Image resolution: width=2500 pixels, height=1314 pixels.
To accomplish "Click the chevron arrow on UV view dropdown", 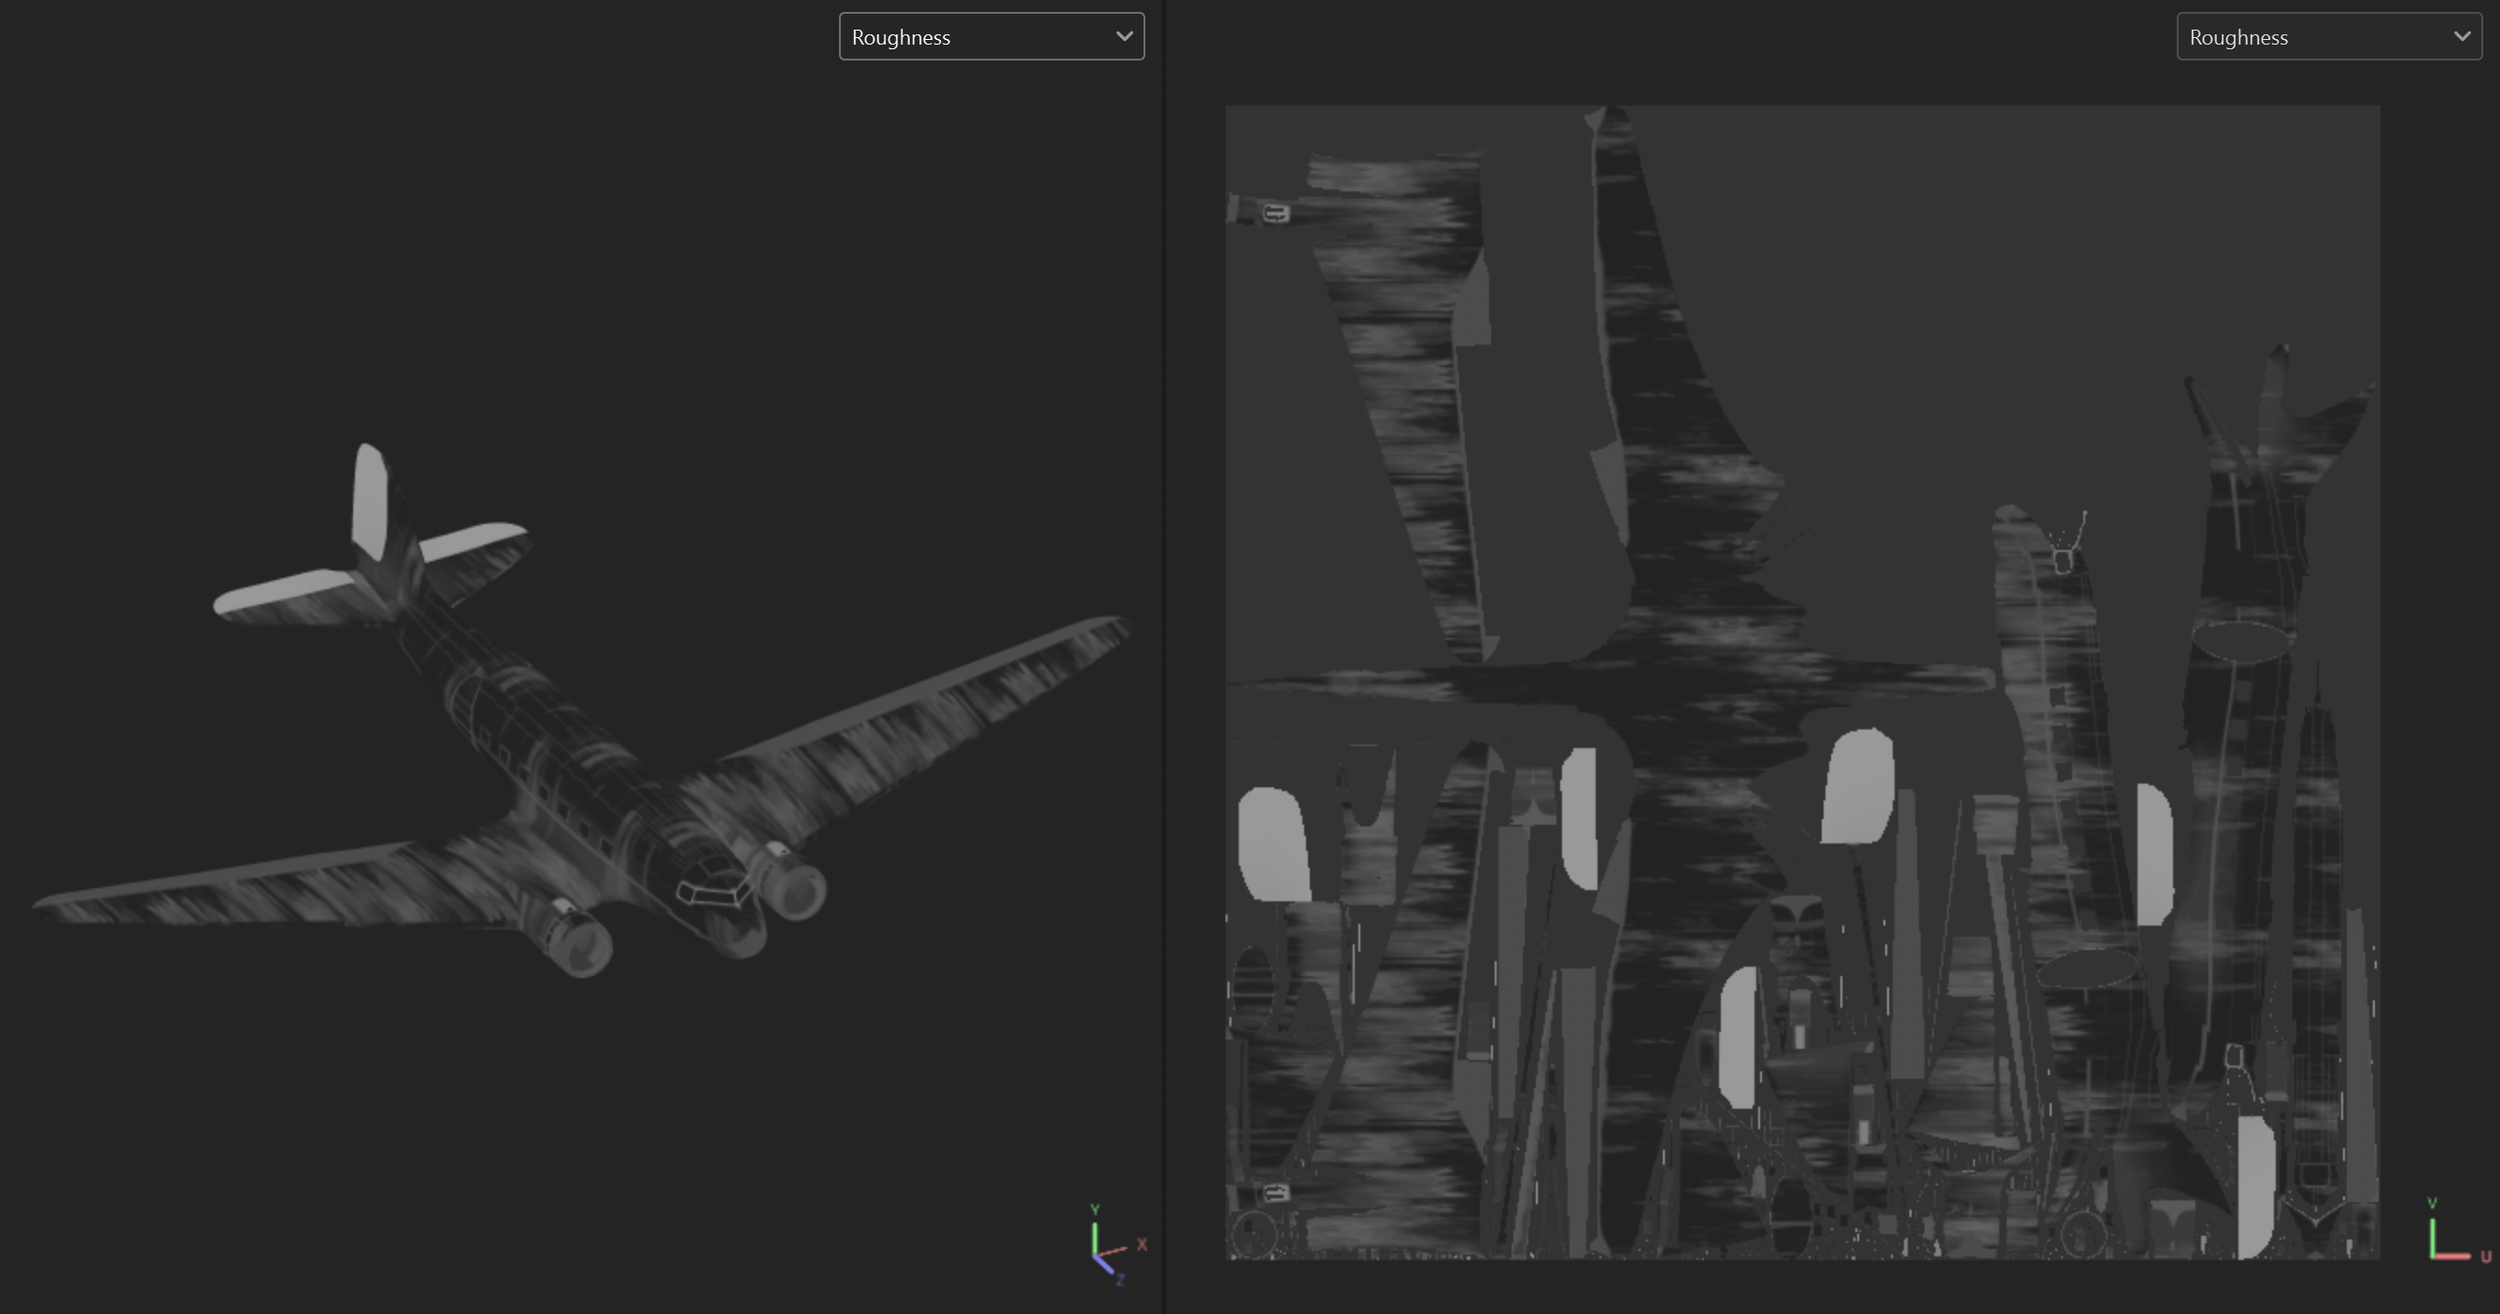I will point(2462,37).
